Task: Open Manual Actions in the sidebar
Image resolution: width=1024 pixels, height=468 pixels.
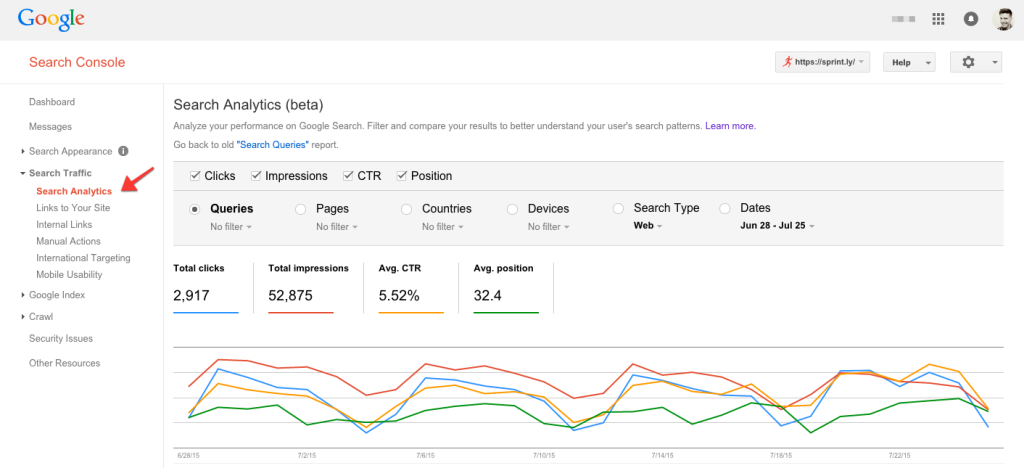Action: pyautogui.click(x=69, y=241)
